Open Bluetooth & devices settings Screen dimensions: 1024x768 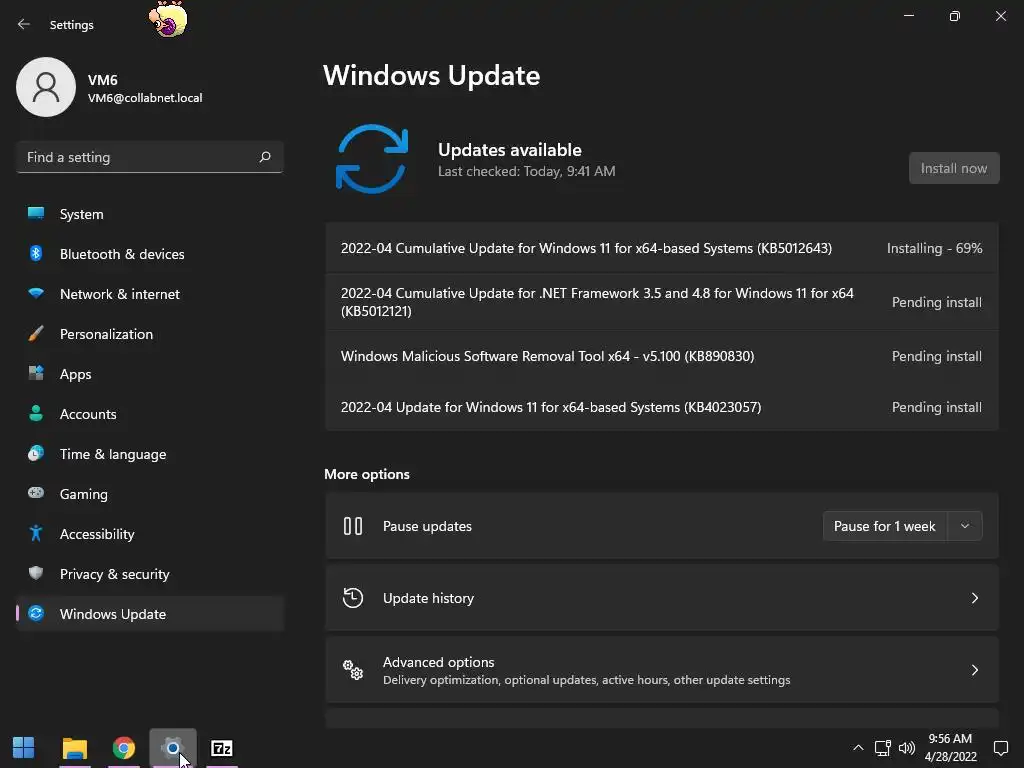150,254
